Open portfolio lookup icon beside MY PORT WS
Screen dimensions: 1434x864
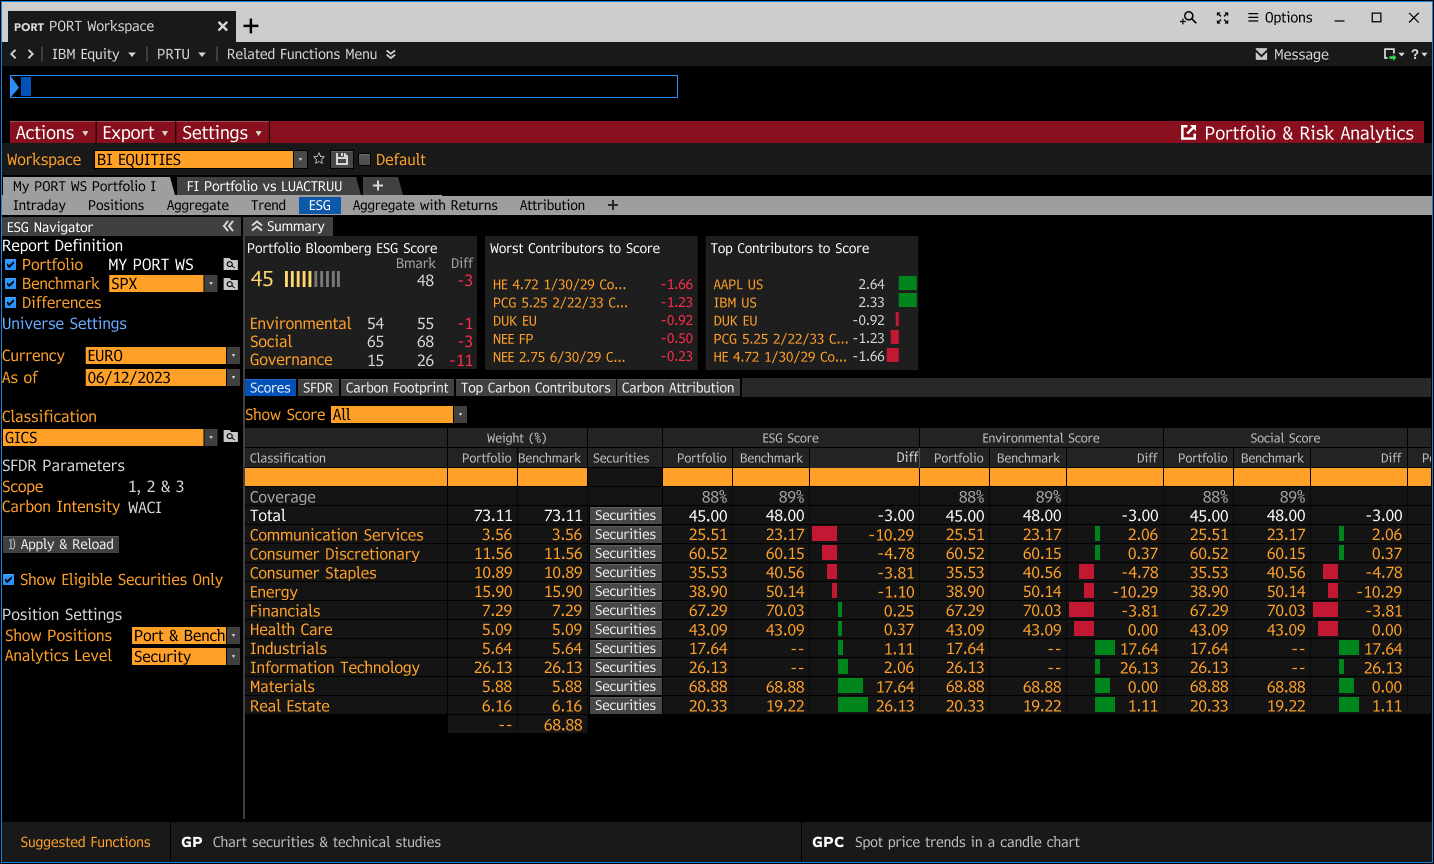[x=231, y=265]
